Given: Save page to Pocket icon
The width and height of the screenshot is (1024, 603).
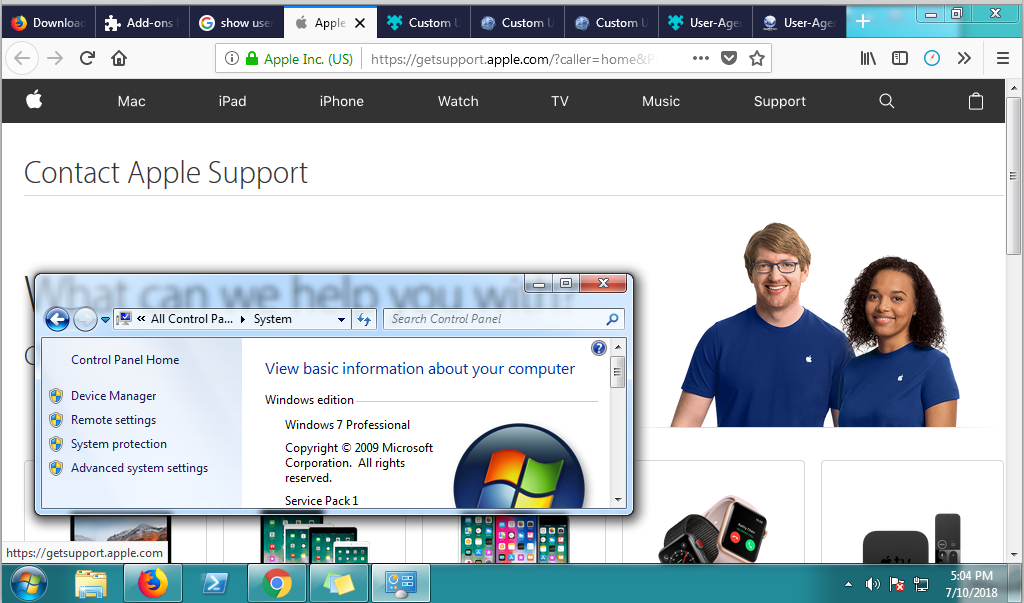Looking at the screenshot, I should (729, 58).
